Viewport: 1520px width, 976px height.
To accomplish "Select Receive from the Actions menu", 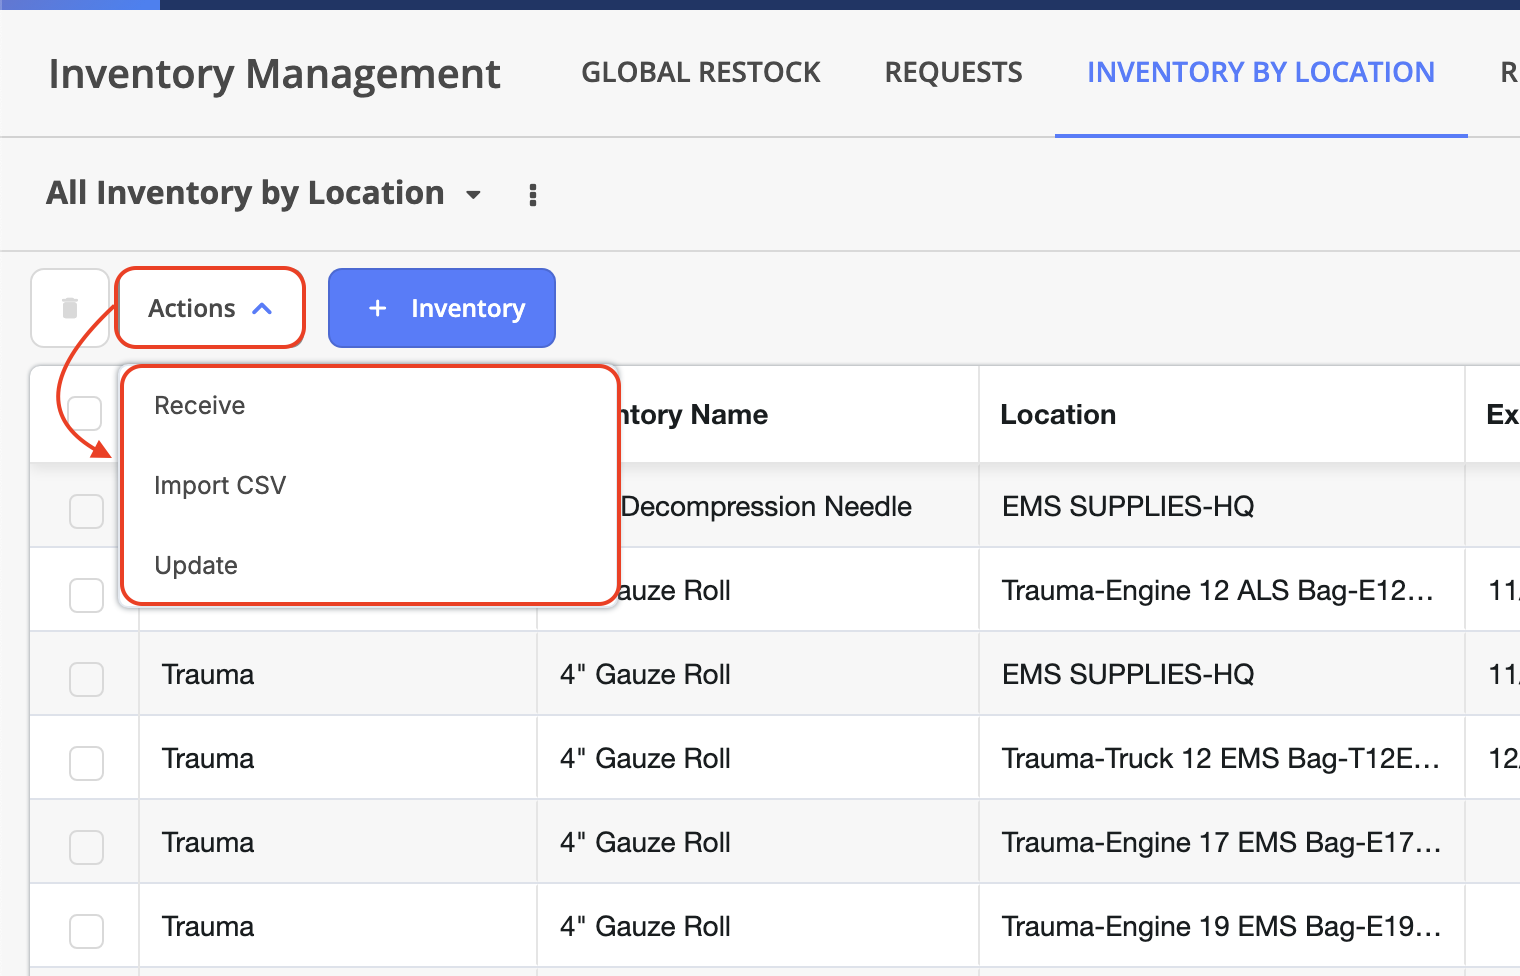I will [200, 405].
